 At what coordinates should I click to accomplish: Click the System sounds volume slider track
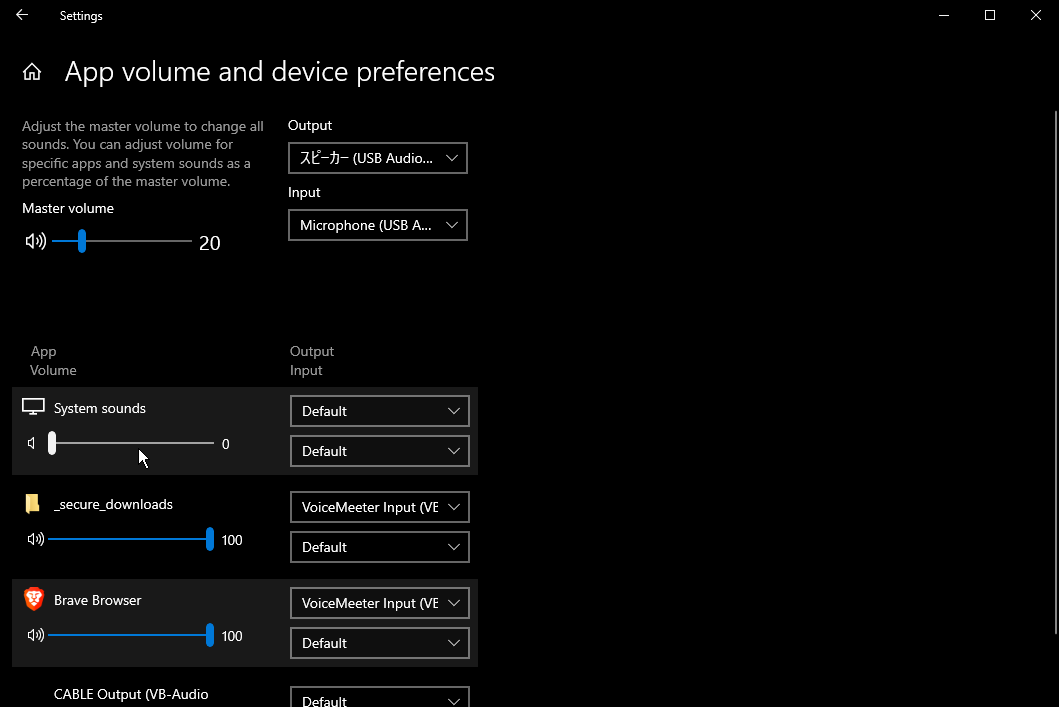tap(140, 443)
